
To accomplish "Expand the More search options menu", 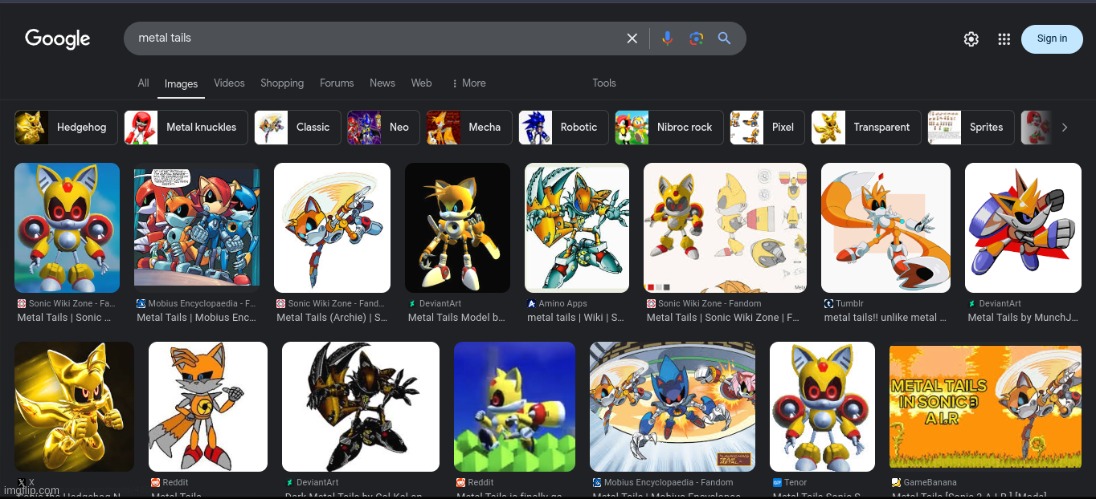I will (468, 83).
